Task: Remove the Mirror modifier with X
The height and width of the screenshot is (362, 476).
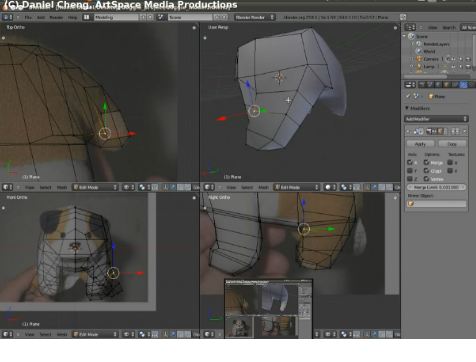Action: (465, 131)
